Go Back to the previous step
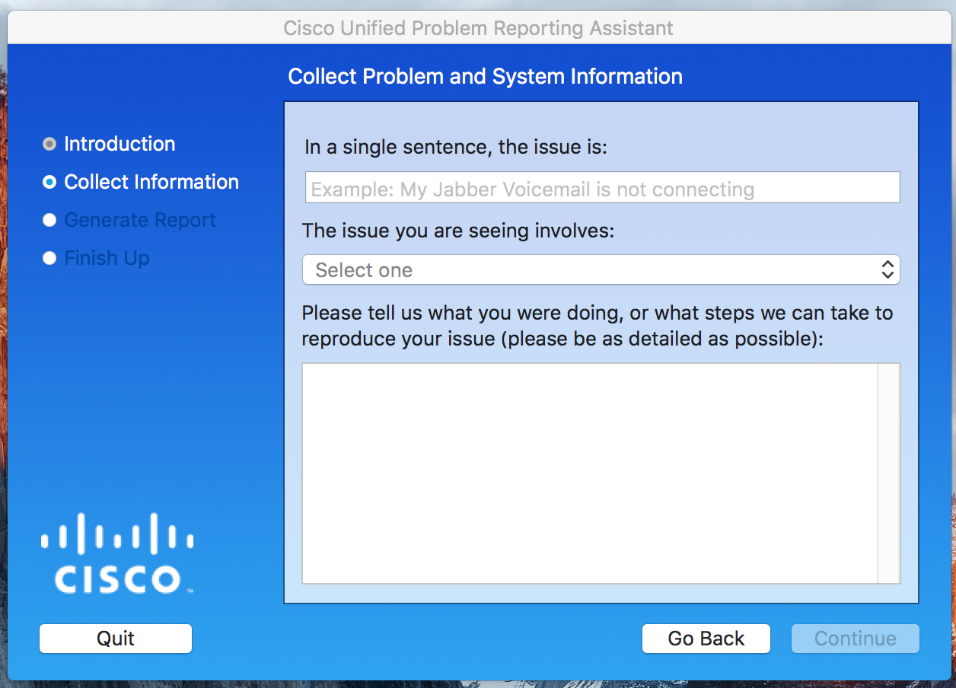956x688 pixels. point(706,639)
